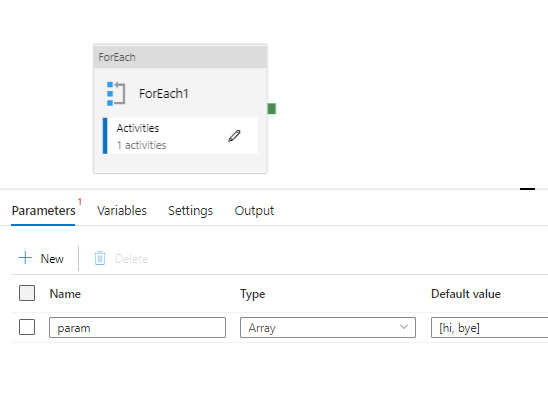
Task: Collapse panel using the minimize dash icon
Action: (527, 189)
